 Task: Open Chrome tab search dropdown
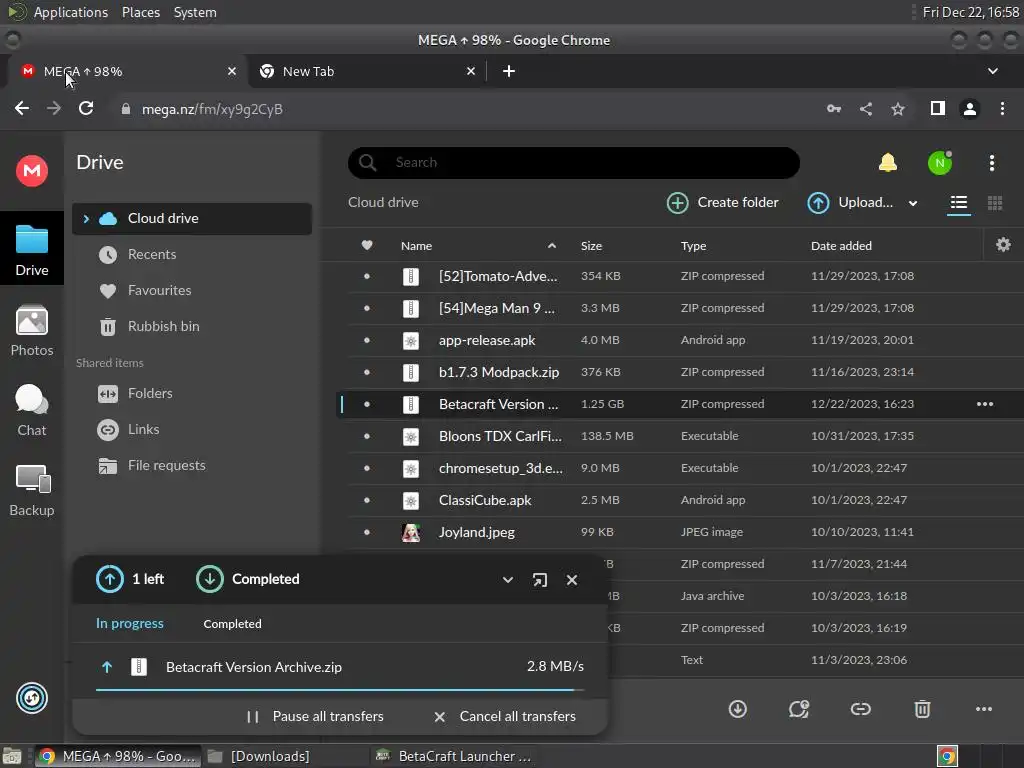993,71
